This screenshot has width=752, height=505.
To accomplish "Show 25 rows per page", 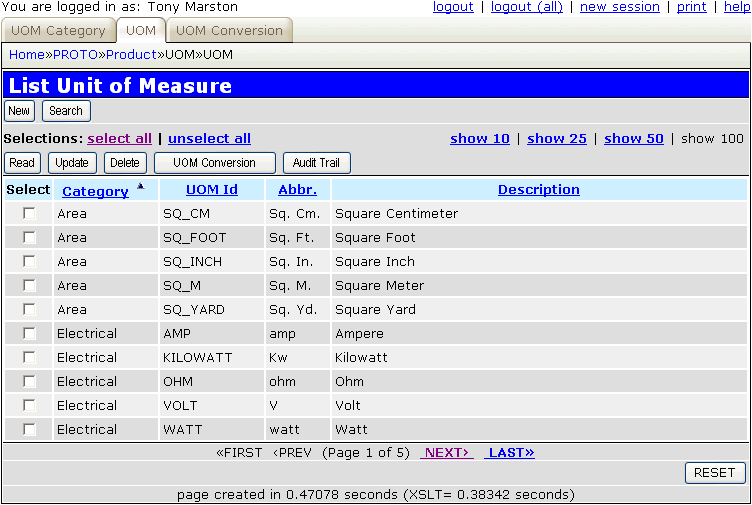I will tap(557, 139).
